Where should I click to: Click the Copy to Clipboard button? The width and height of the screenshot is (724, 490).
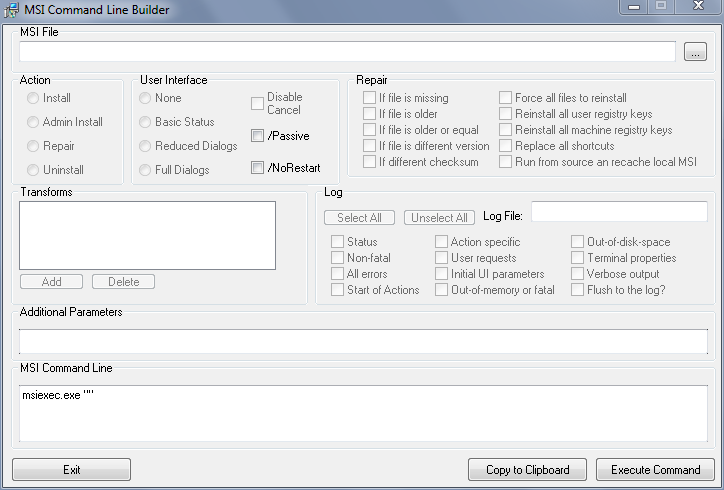[527, 470]
